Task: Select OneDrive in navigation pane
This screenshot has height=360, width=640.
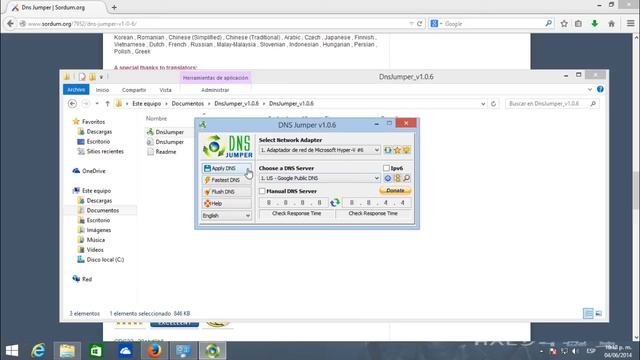Action: coord(94,171)
